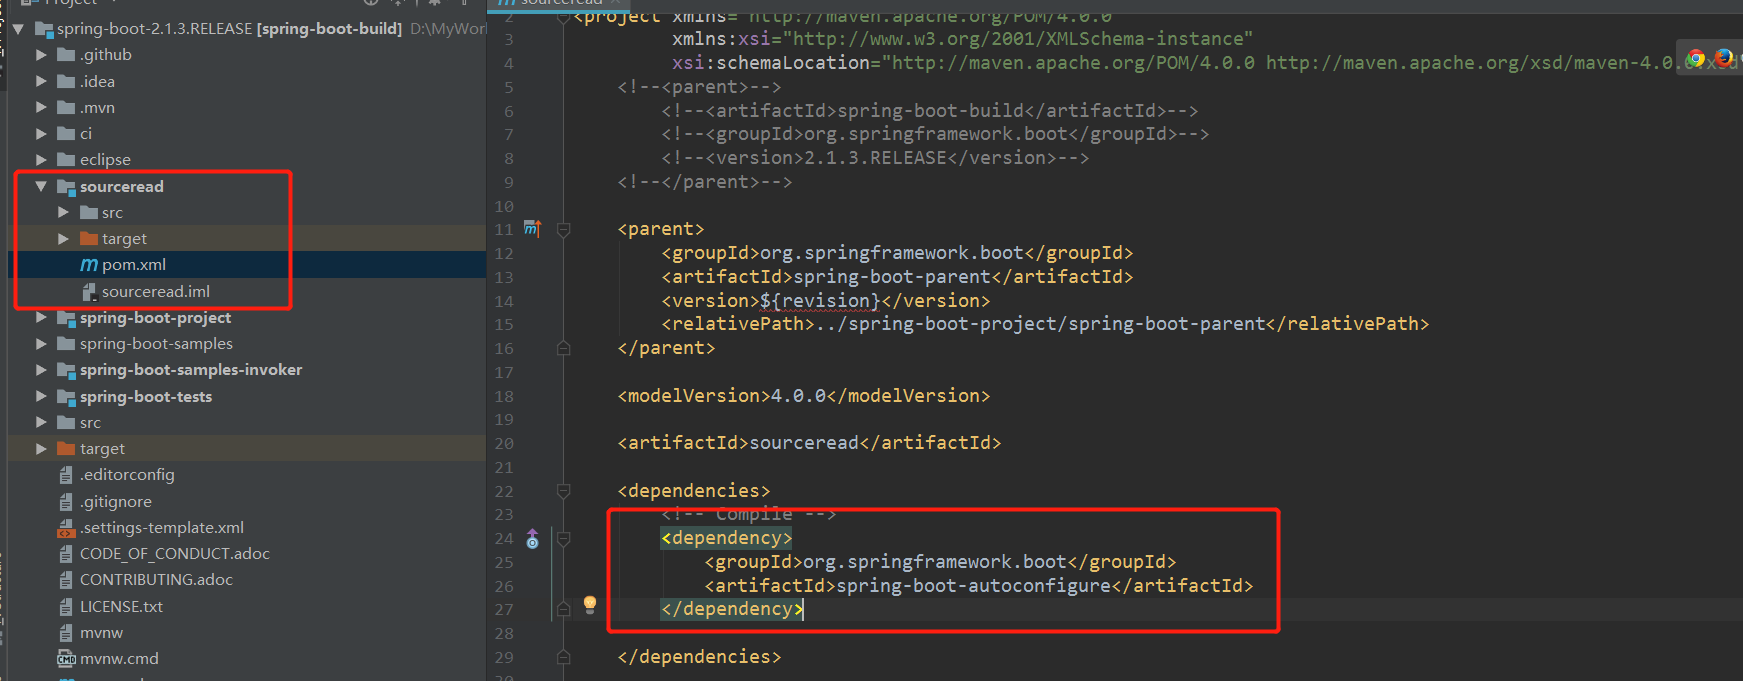The image size is (1743, 681).
Task: Select sourceread.iml in the project tree
Action: point(156,291)
